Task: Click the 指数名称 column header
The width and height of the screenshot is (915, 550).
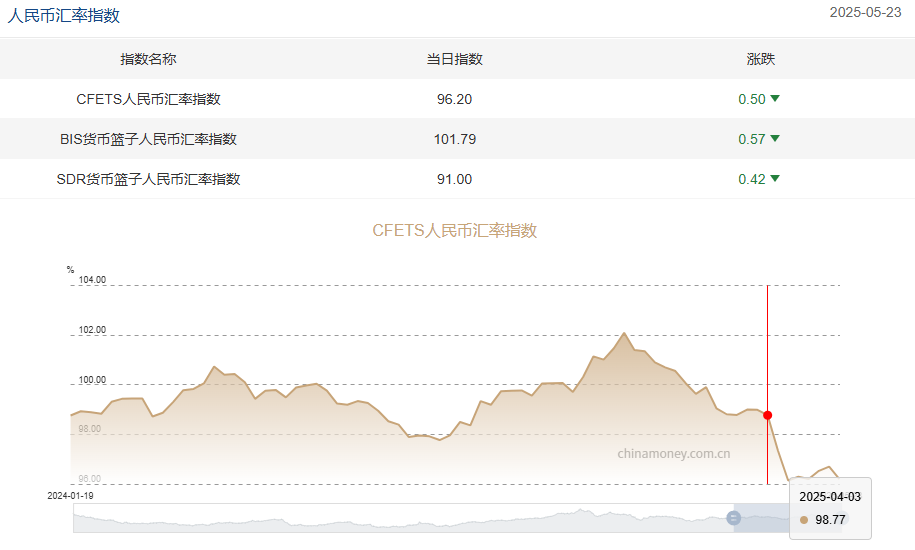Action: 148,59
